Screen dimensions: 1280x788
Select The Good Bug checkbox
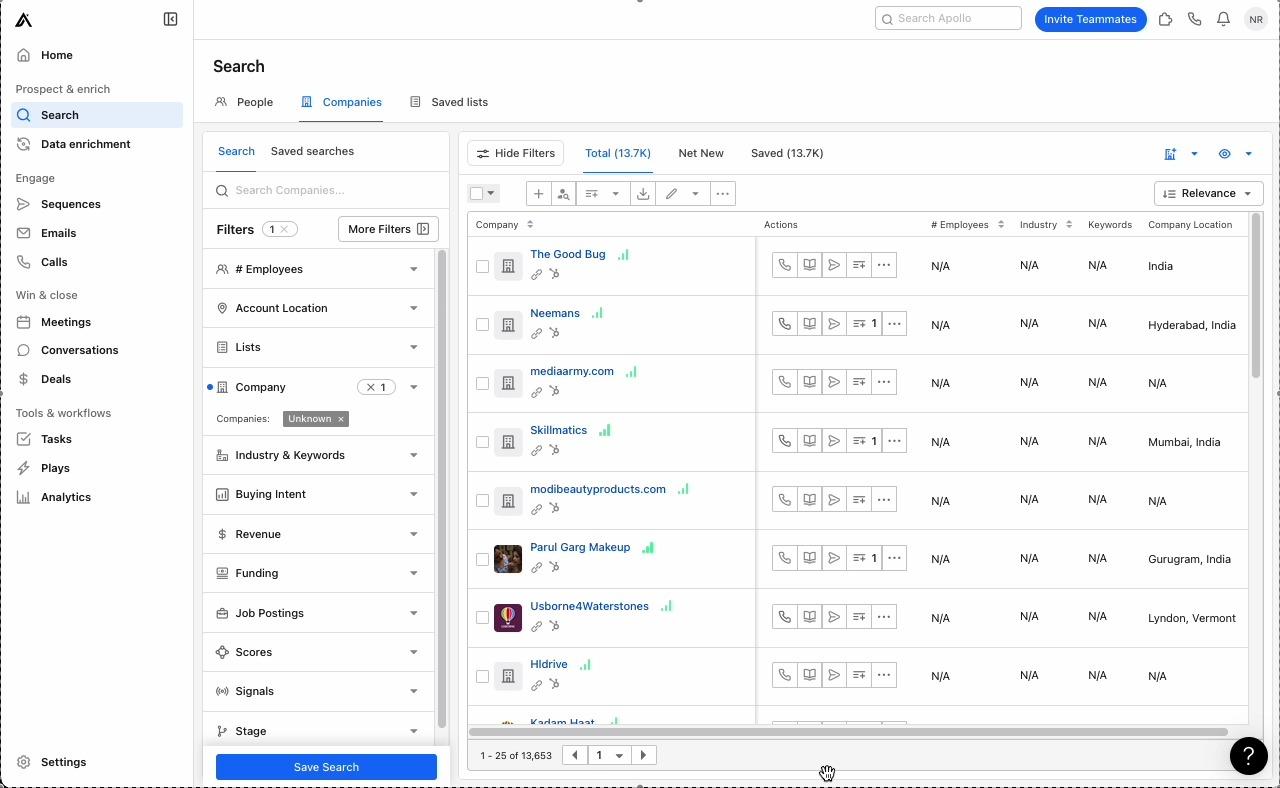[482, 266]
